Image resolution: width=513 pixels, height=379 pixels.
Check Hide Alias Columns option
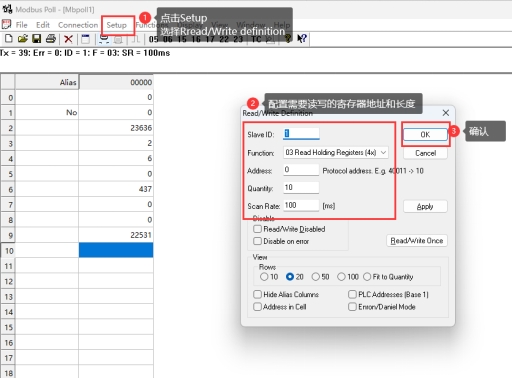257,294
